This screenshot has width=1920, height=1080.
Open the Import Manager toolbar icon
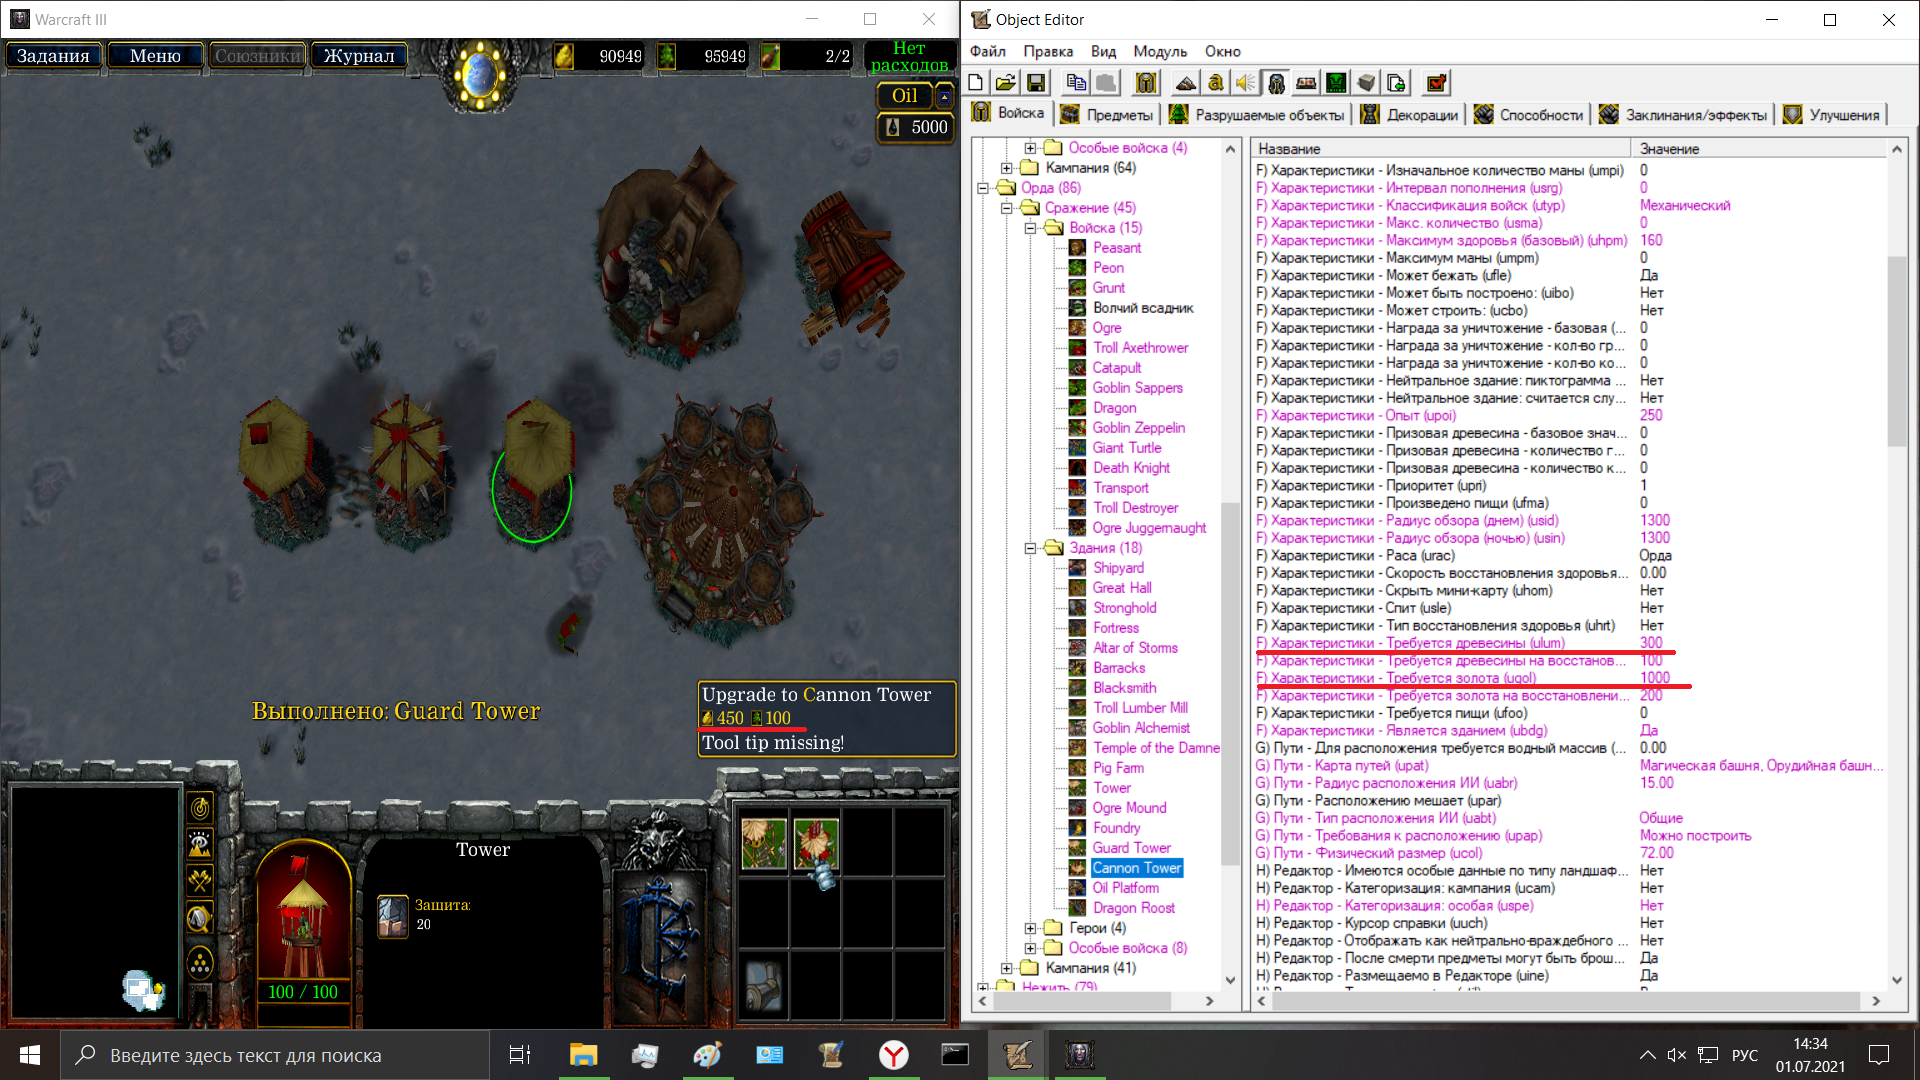1396,83
